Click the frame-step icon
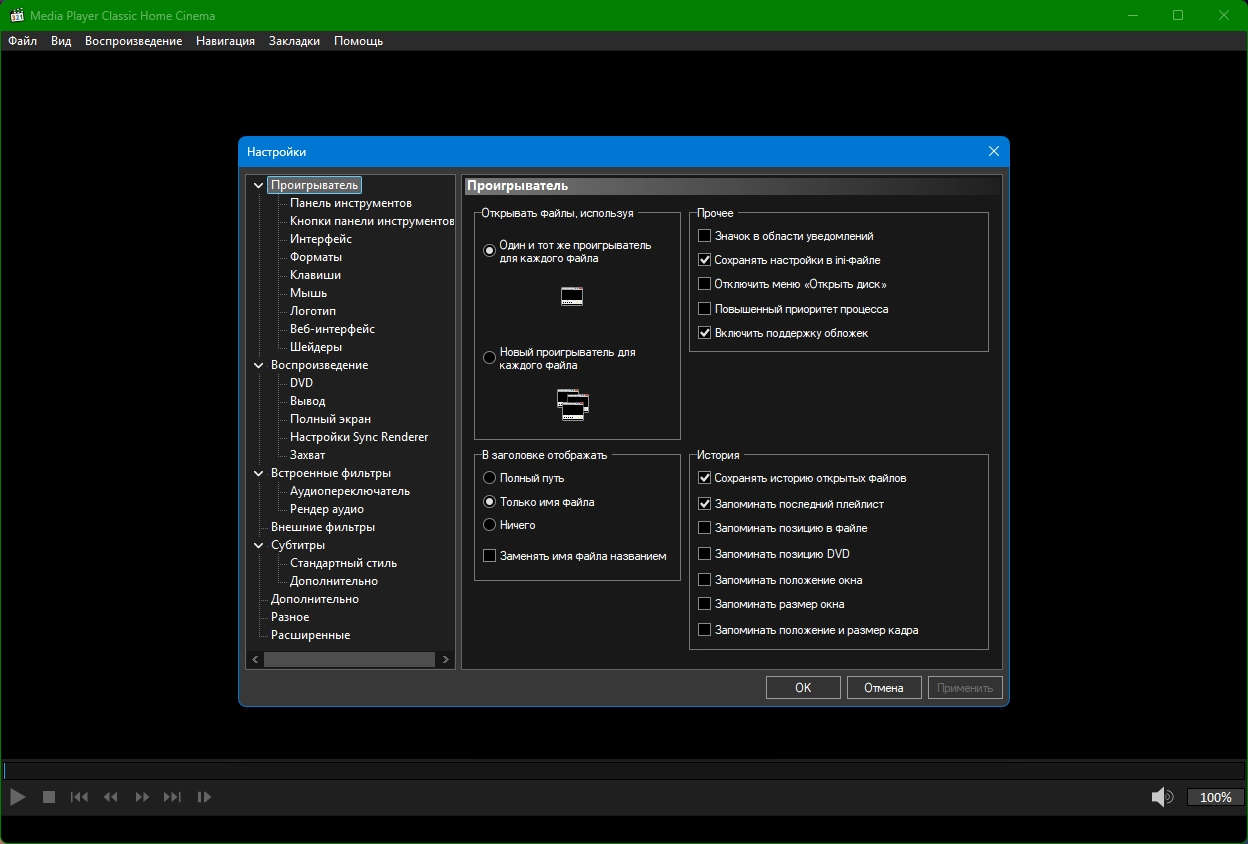1248x844 pixels. click(x=204, y=797)
